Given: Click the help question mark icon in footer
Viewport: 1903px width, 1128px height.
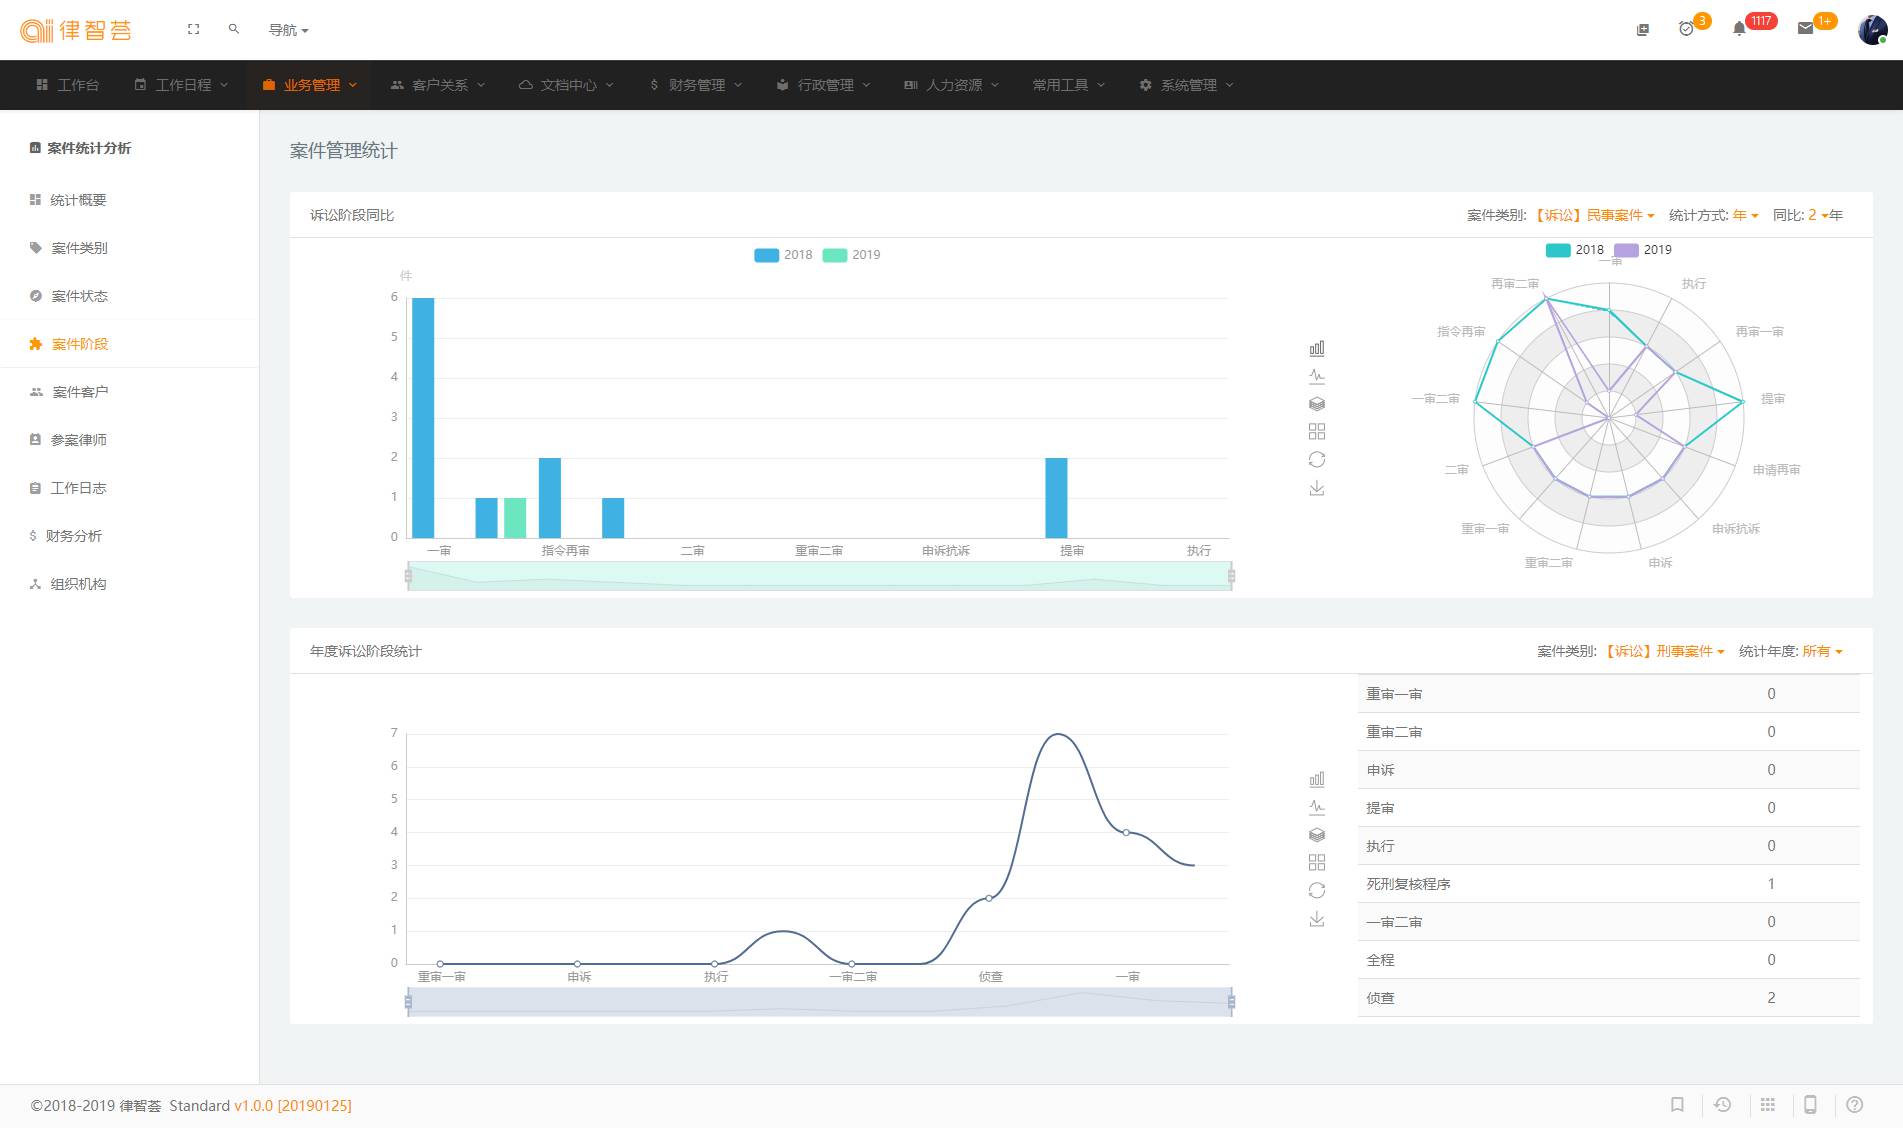Looking at the screenshot, I should pyautogui.click(x=1855, y=1105).
